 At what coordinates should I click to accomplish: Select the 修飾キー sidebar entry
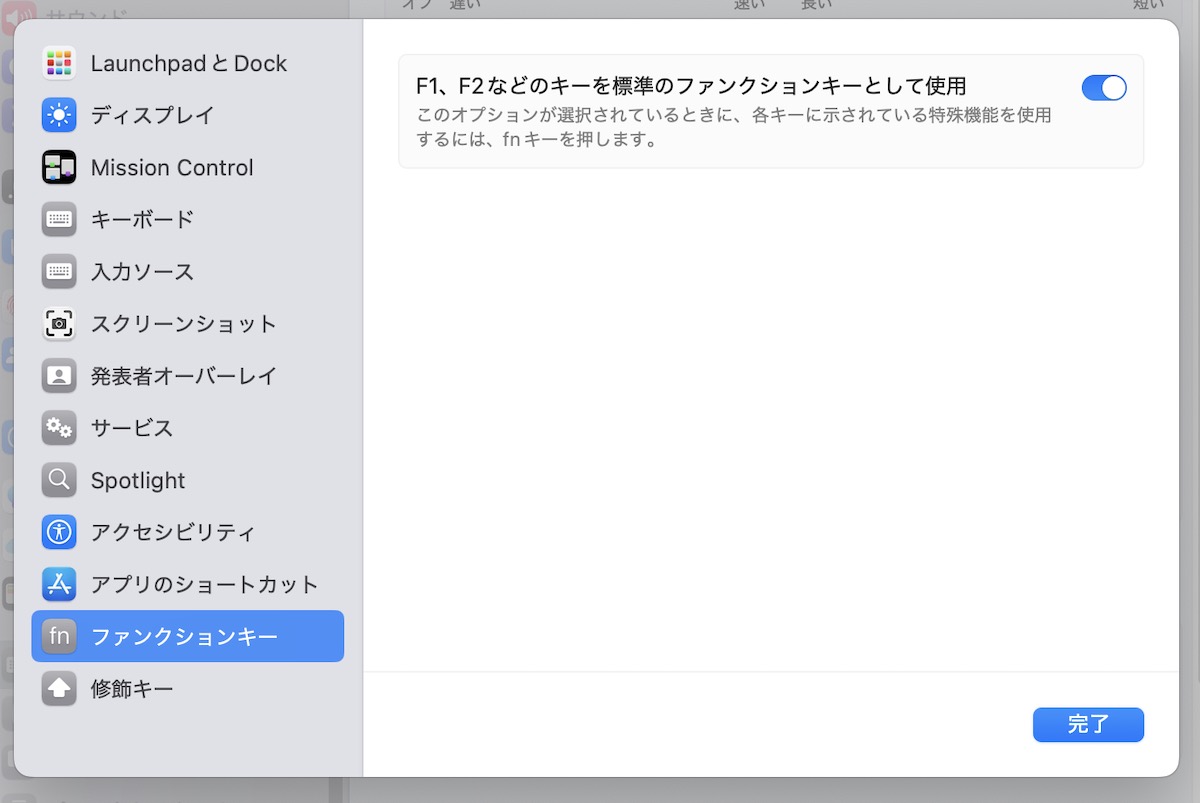click(x=132, y=689)
